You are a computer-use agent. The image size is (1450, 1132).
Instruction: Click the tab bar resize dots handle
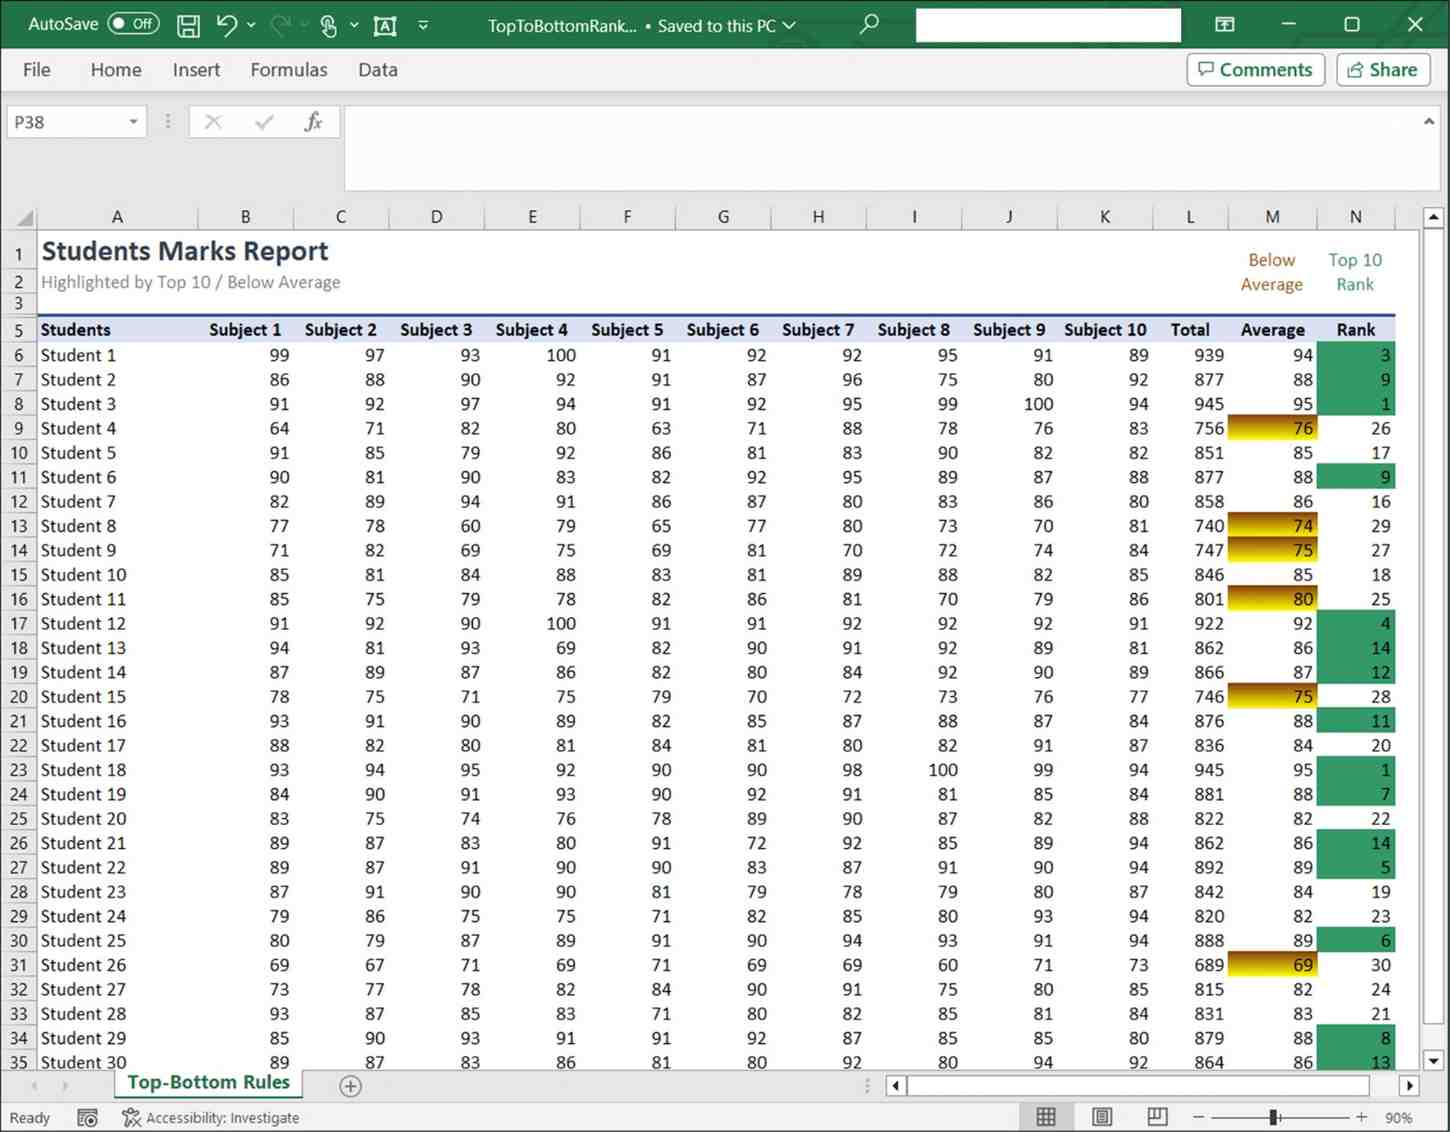867,1086
